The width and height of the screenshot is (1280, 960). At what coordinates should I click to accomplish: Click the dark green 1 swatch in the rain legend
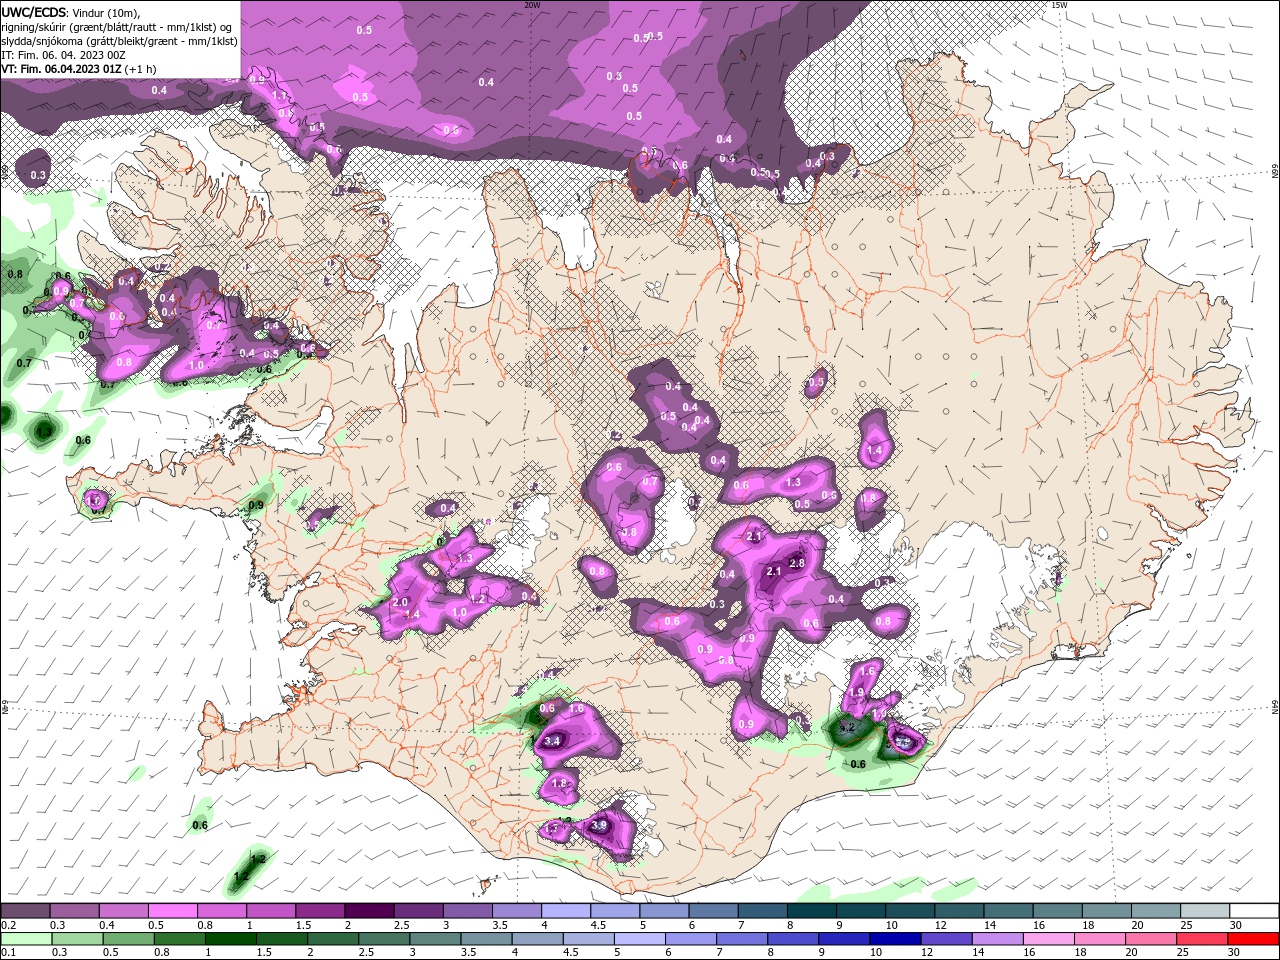tap(230, 939)
